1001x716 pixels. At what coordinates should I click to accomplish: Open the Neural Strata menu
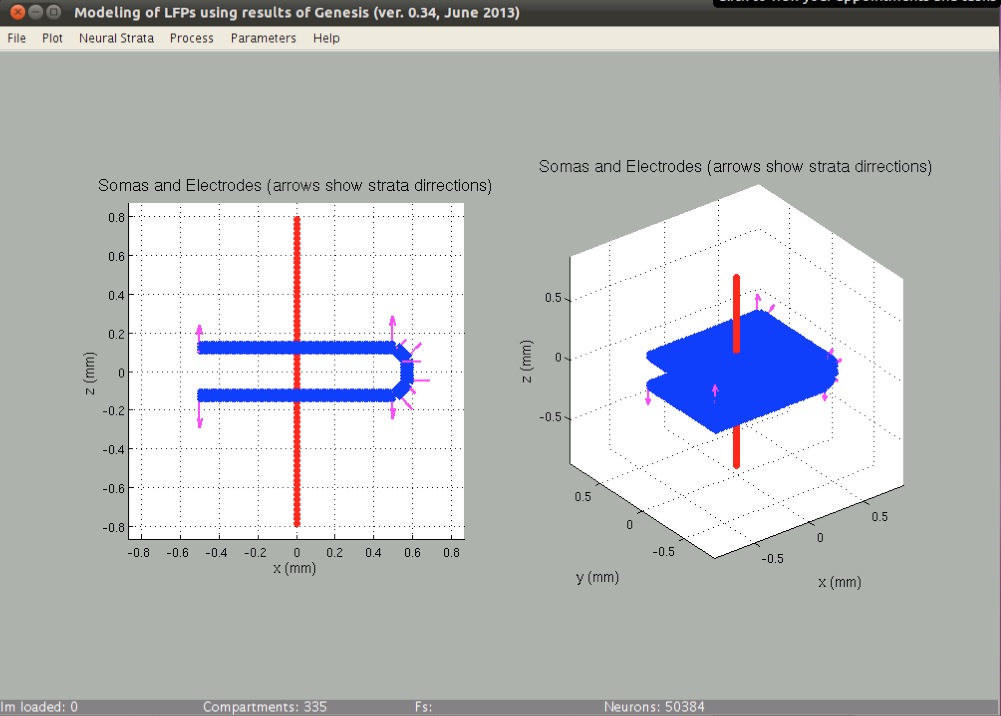pyautogui.click(x=116, y=38)
